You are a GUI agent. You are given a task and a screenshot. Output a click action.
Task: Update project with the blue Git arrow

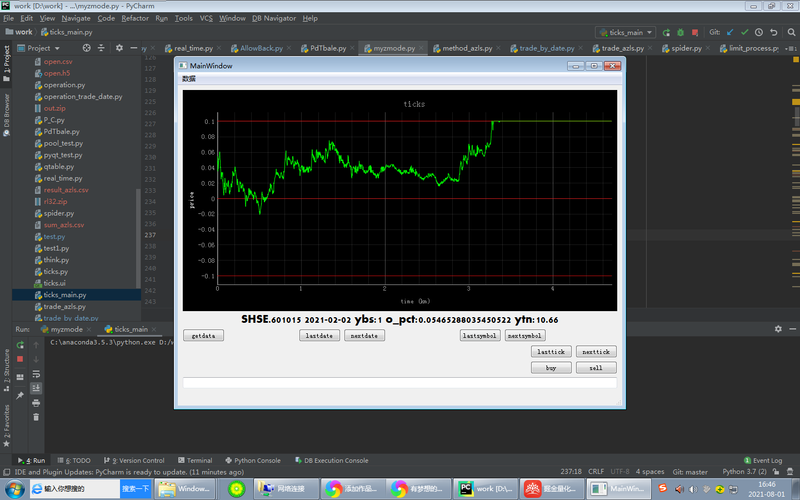[x=730, y=32]
